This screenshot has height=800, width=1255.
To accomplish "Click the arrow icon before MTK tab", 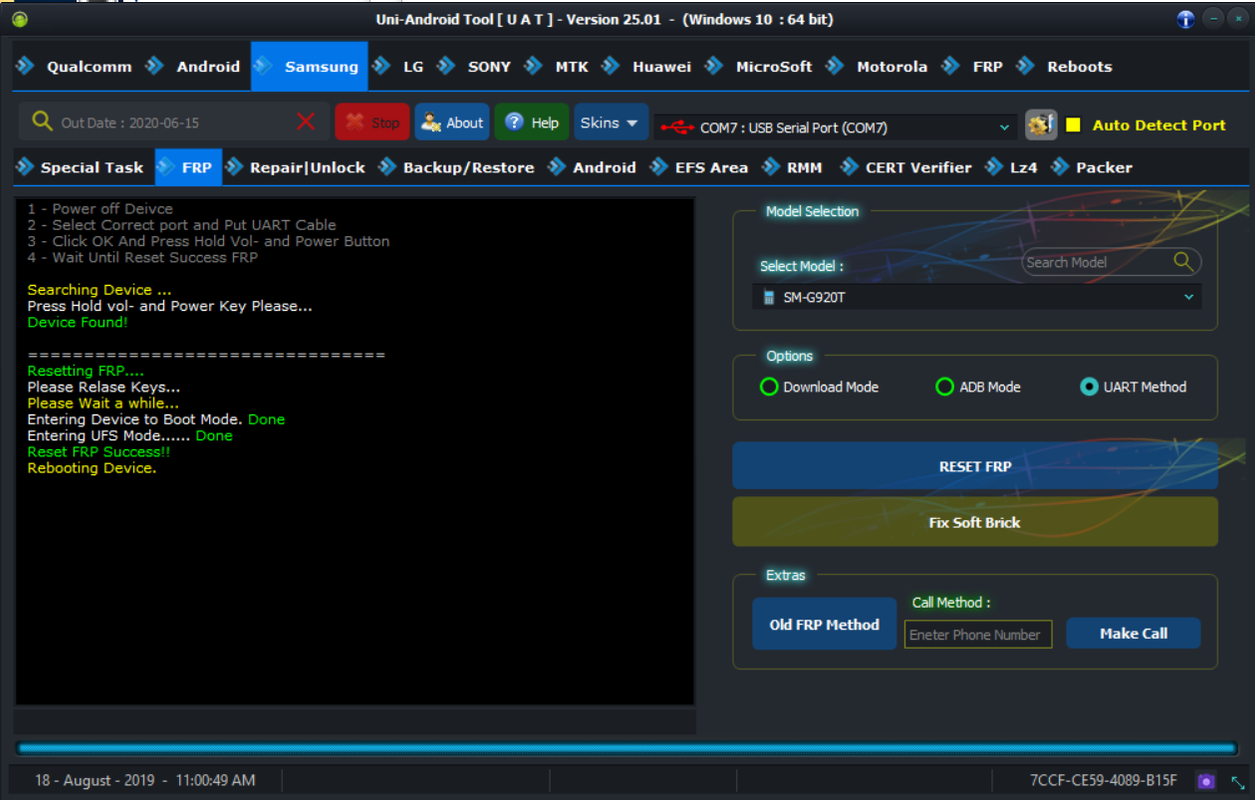I will tap(533, 66).
